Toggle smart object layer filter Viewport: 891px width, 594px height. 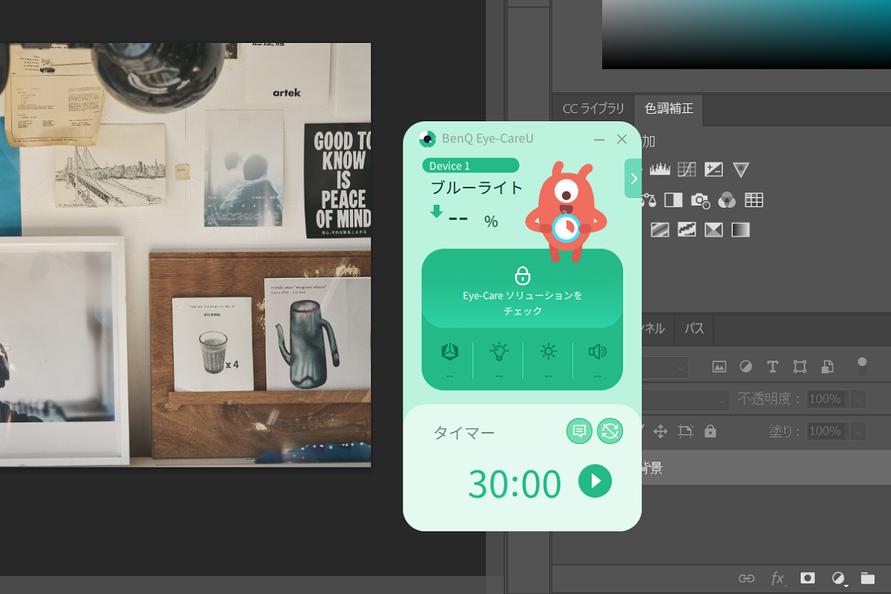[827, 367]
